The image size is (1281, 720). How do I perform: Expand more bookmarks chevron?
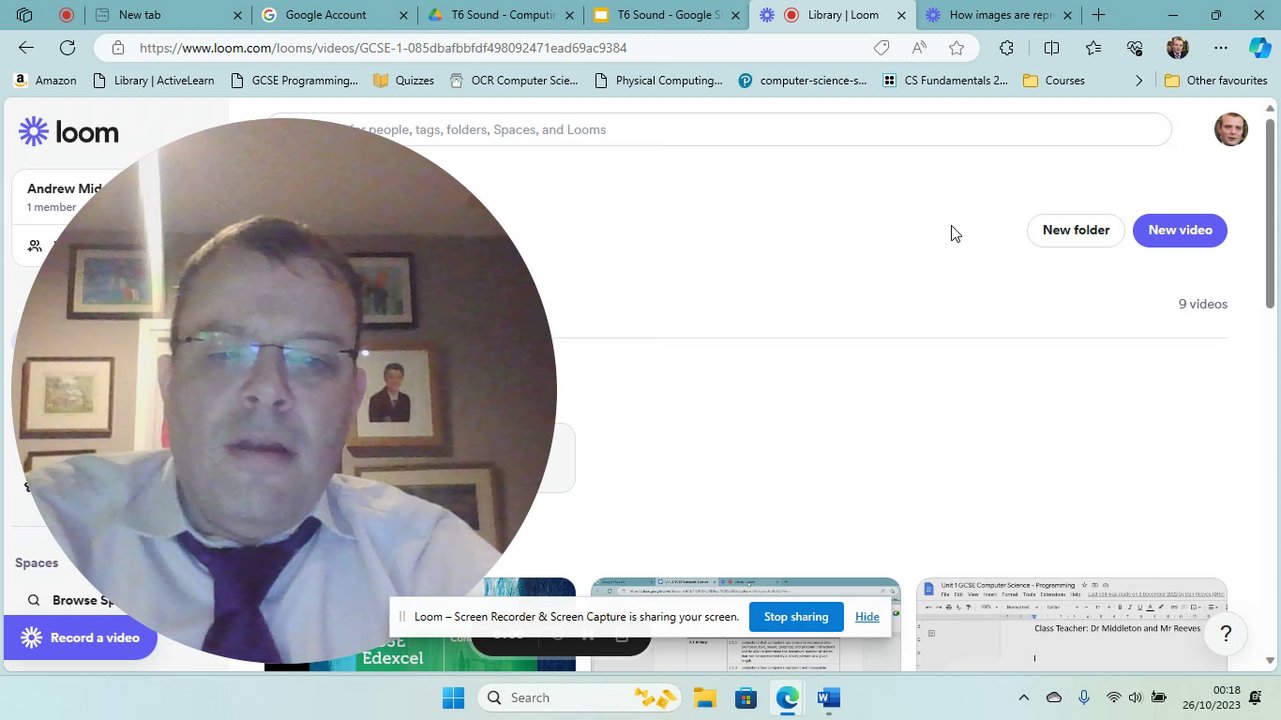pos(1138,80)
